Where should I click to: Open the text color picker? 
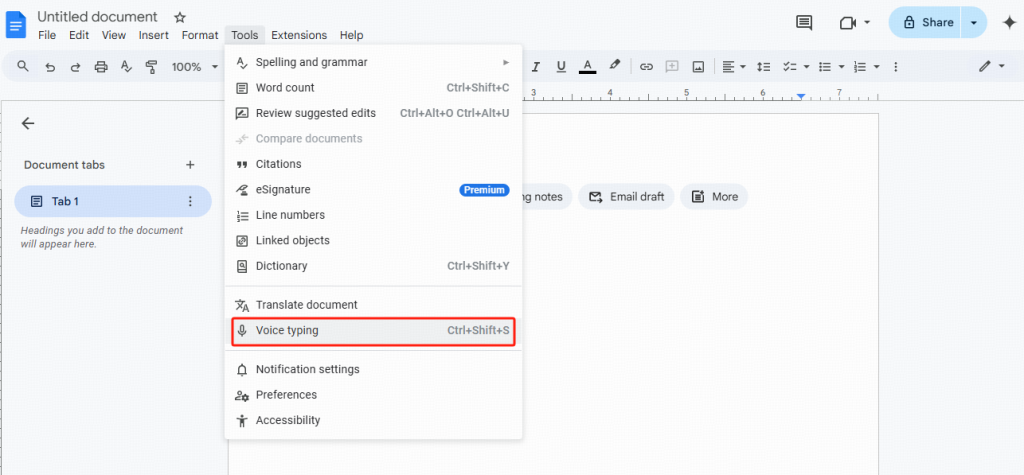click(588, 67)
